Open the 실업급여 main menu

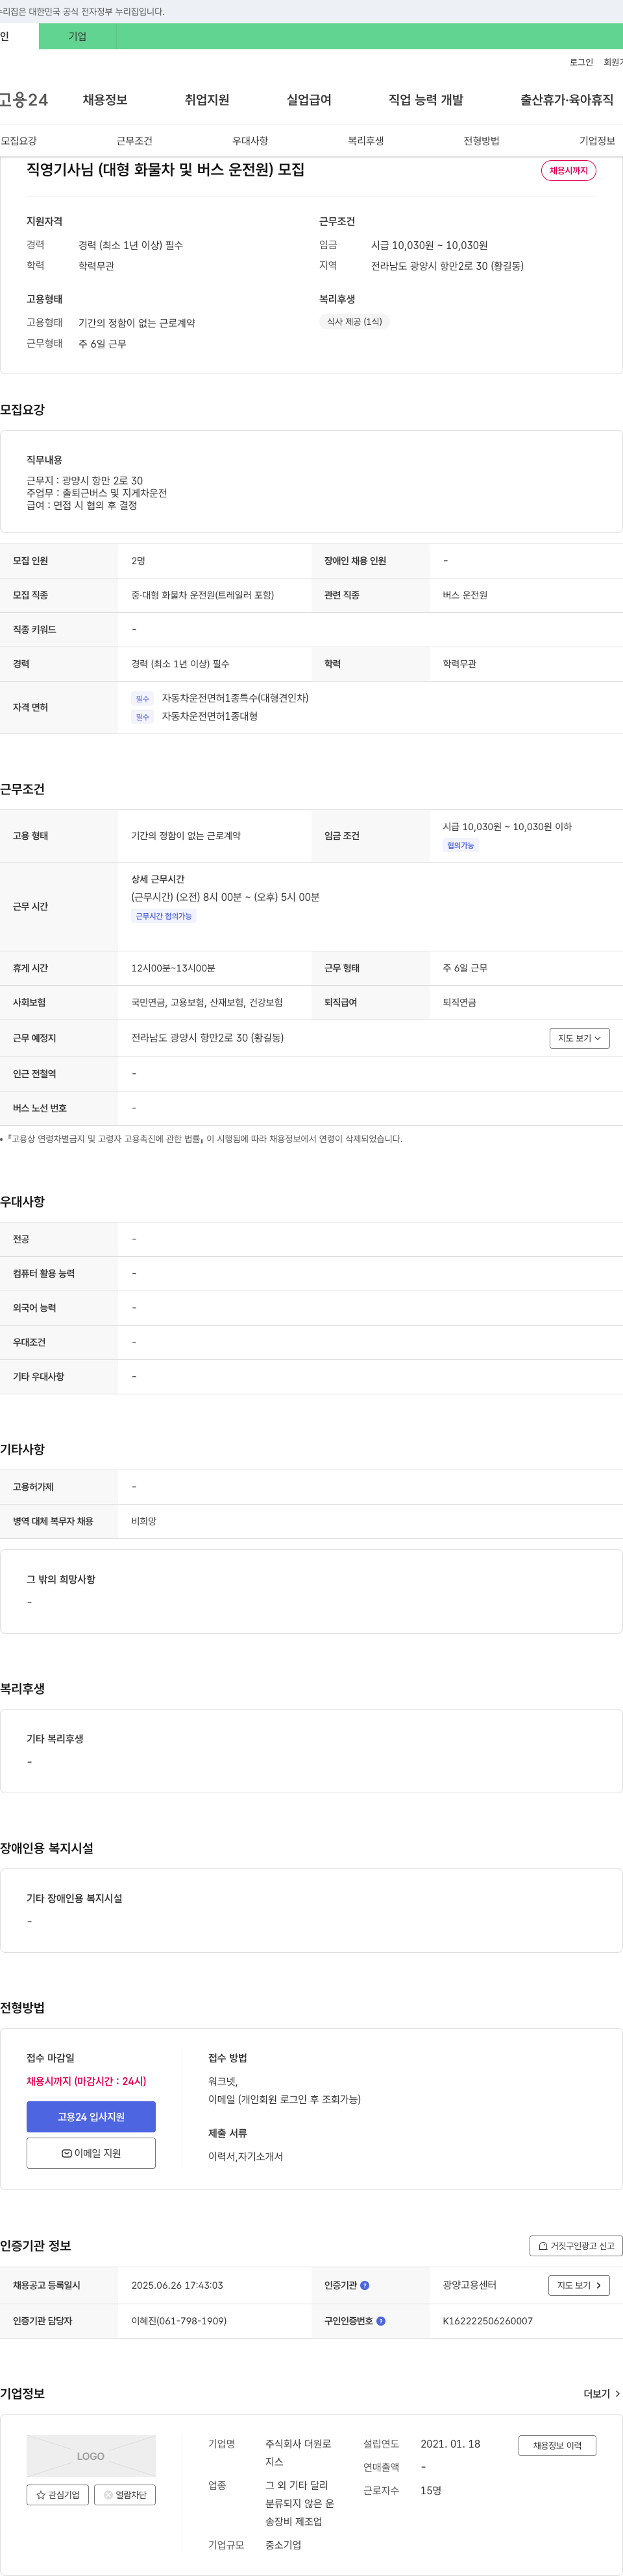pos(309,100)
